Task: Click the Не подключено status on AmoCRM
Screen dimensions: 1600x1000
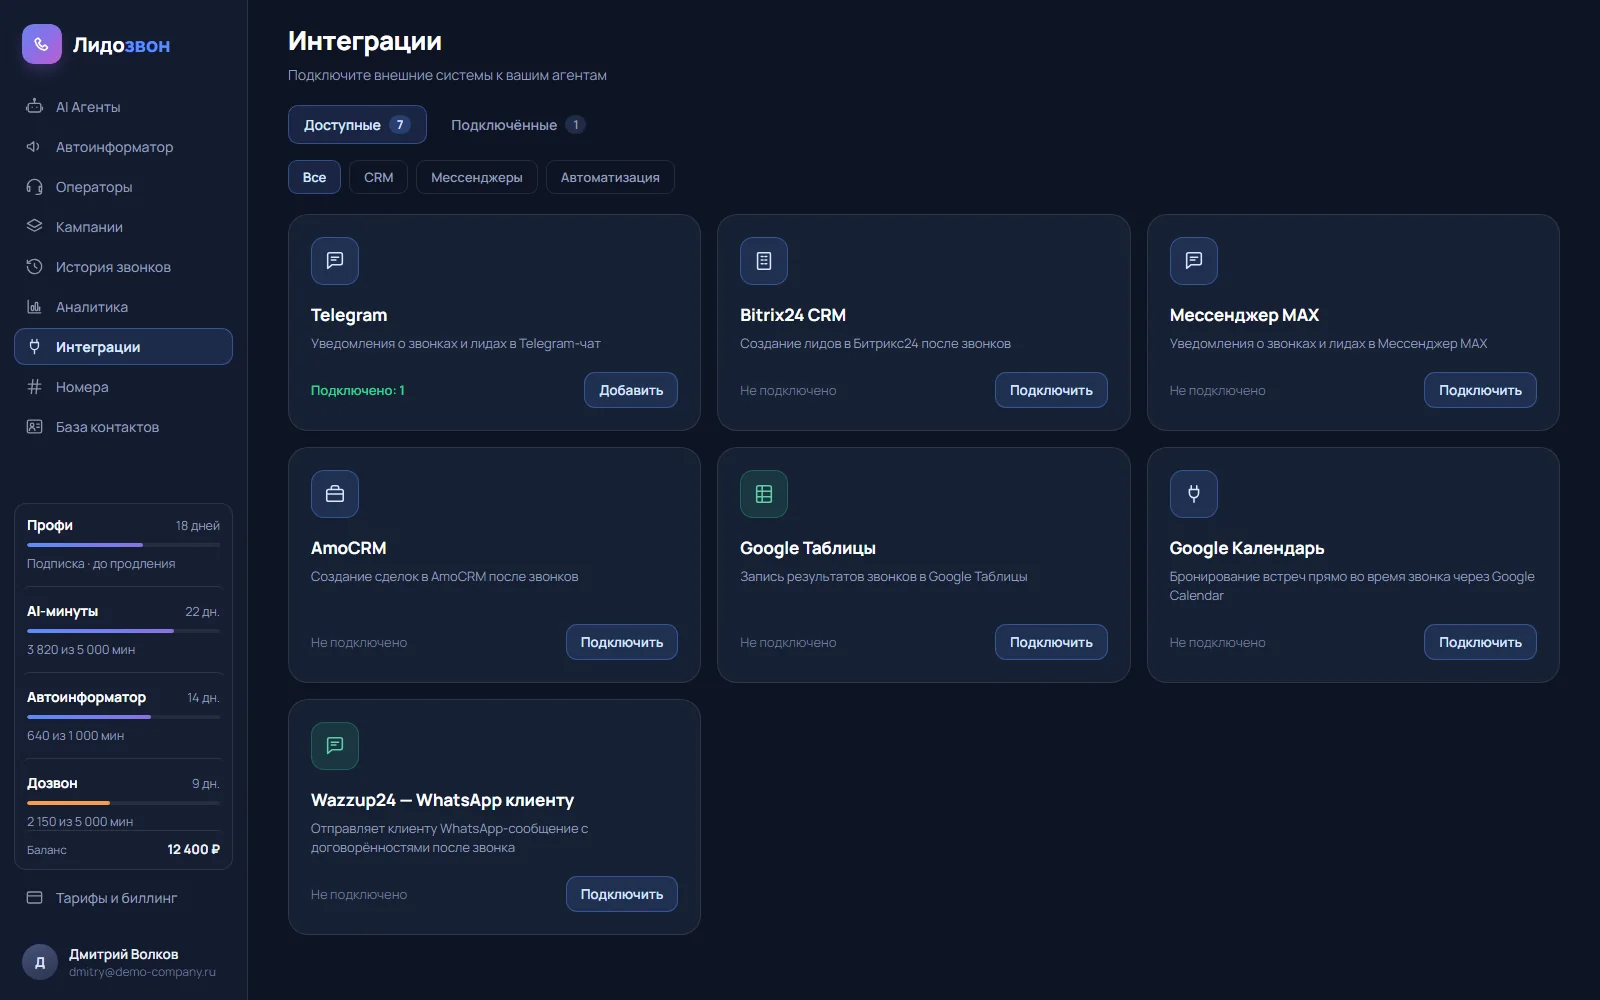Action: point(359,642)
